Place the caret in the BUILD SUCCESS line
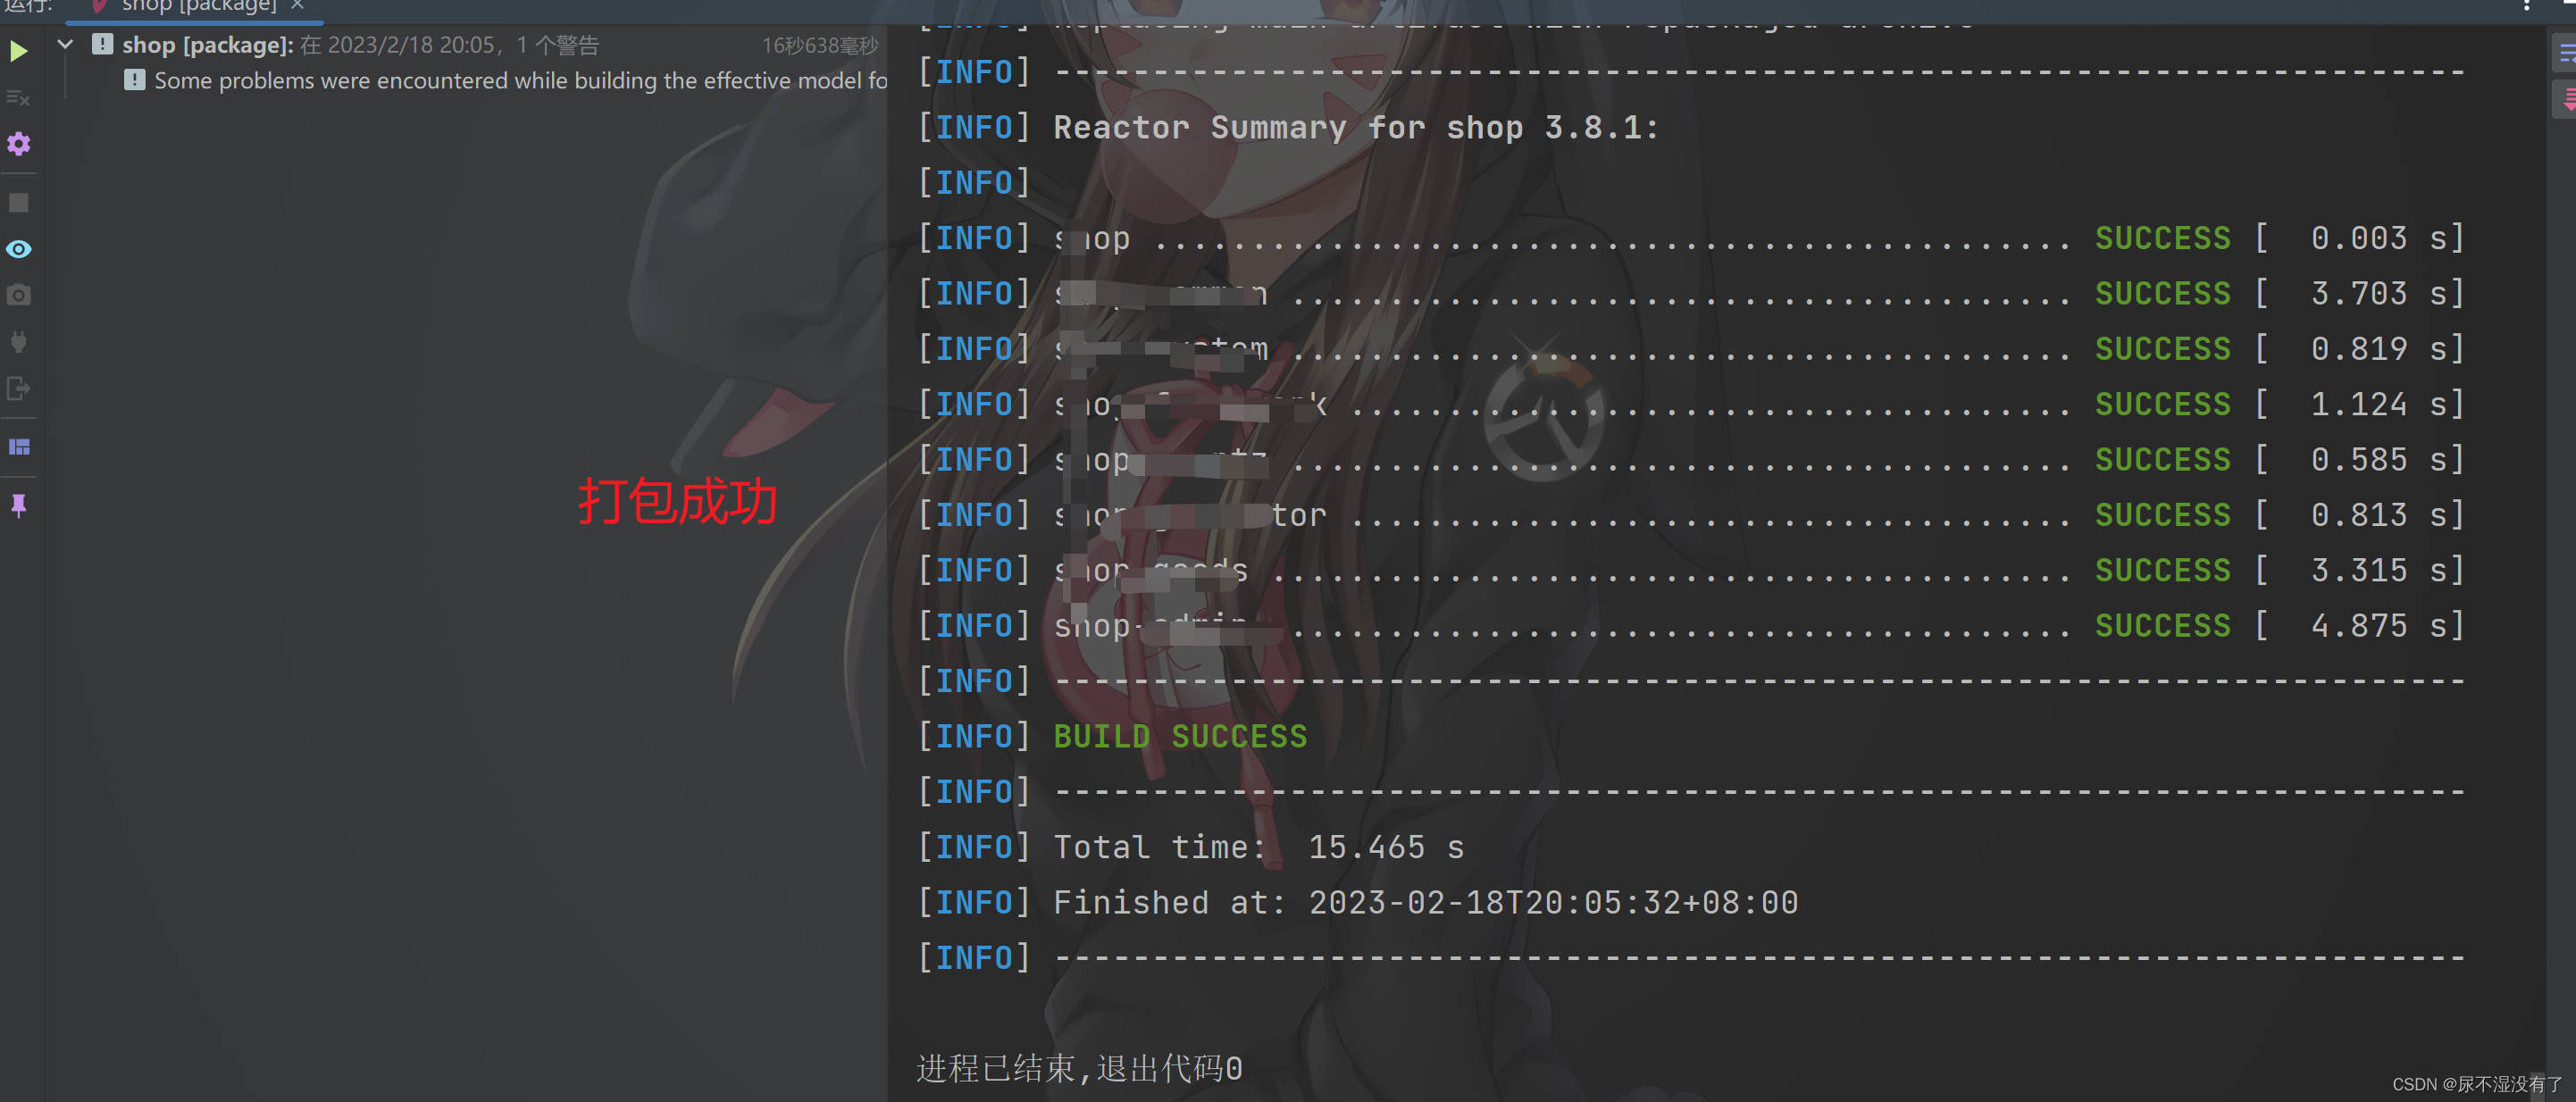Screen dimensions: 2576x1102 point(1180,736)
